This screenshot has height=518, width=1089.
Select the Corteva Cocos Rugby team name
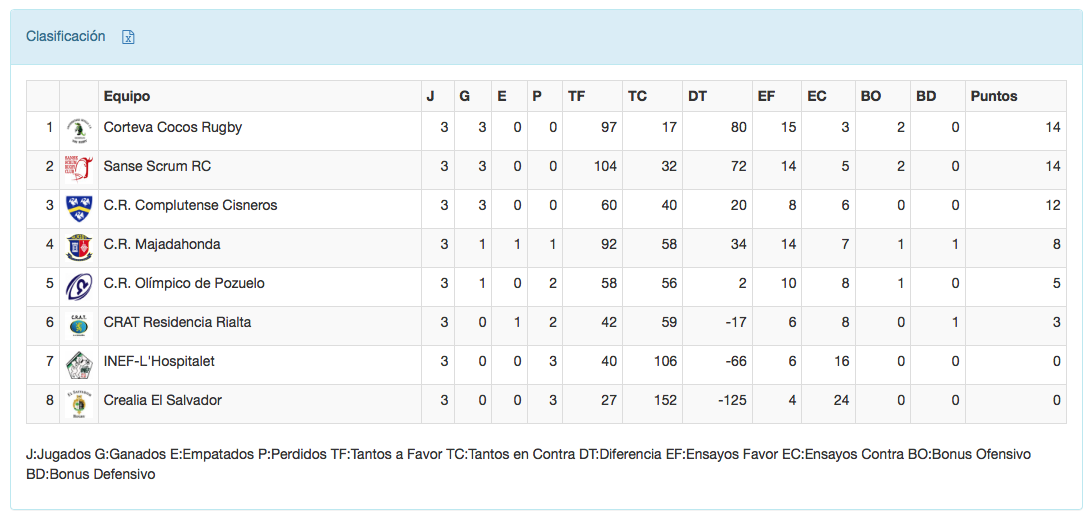pyautogui.click(x=173, y=127)
